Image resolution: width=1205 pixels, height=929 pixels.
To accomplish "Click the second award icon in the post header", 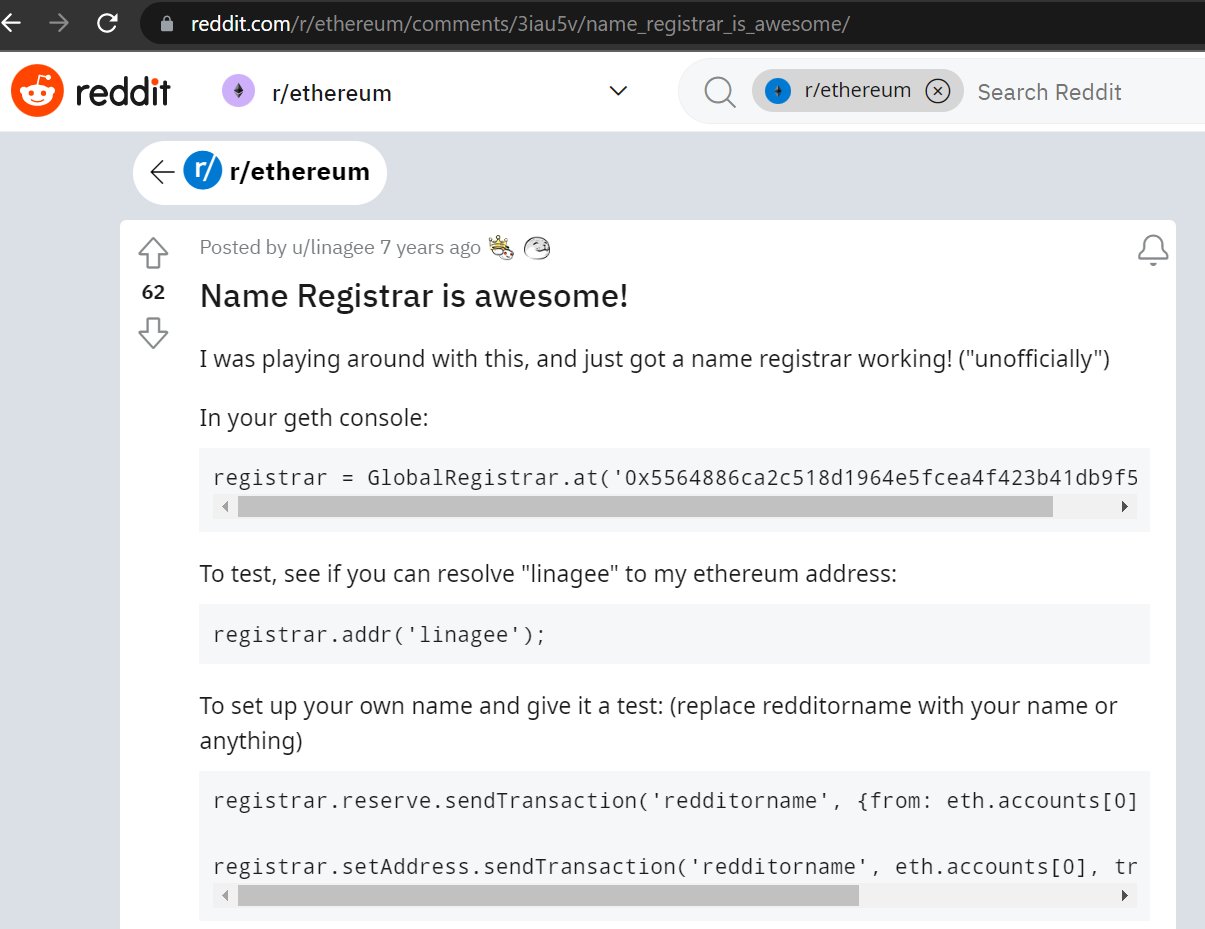I will (x=537, y=247).
